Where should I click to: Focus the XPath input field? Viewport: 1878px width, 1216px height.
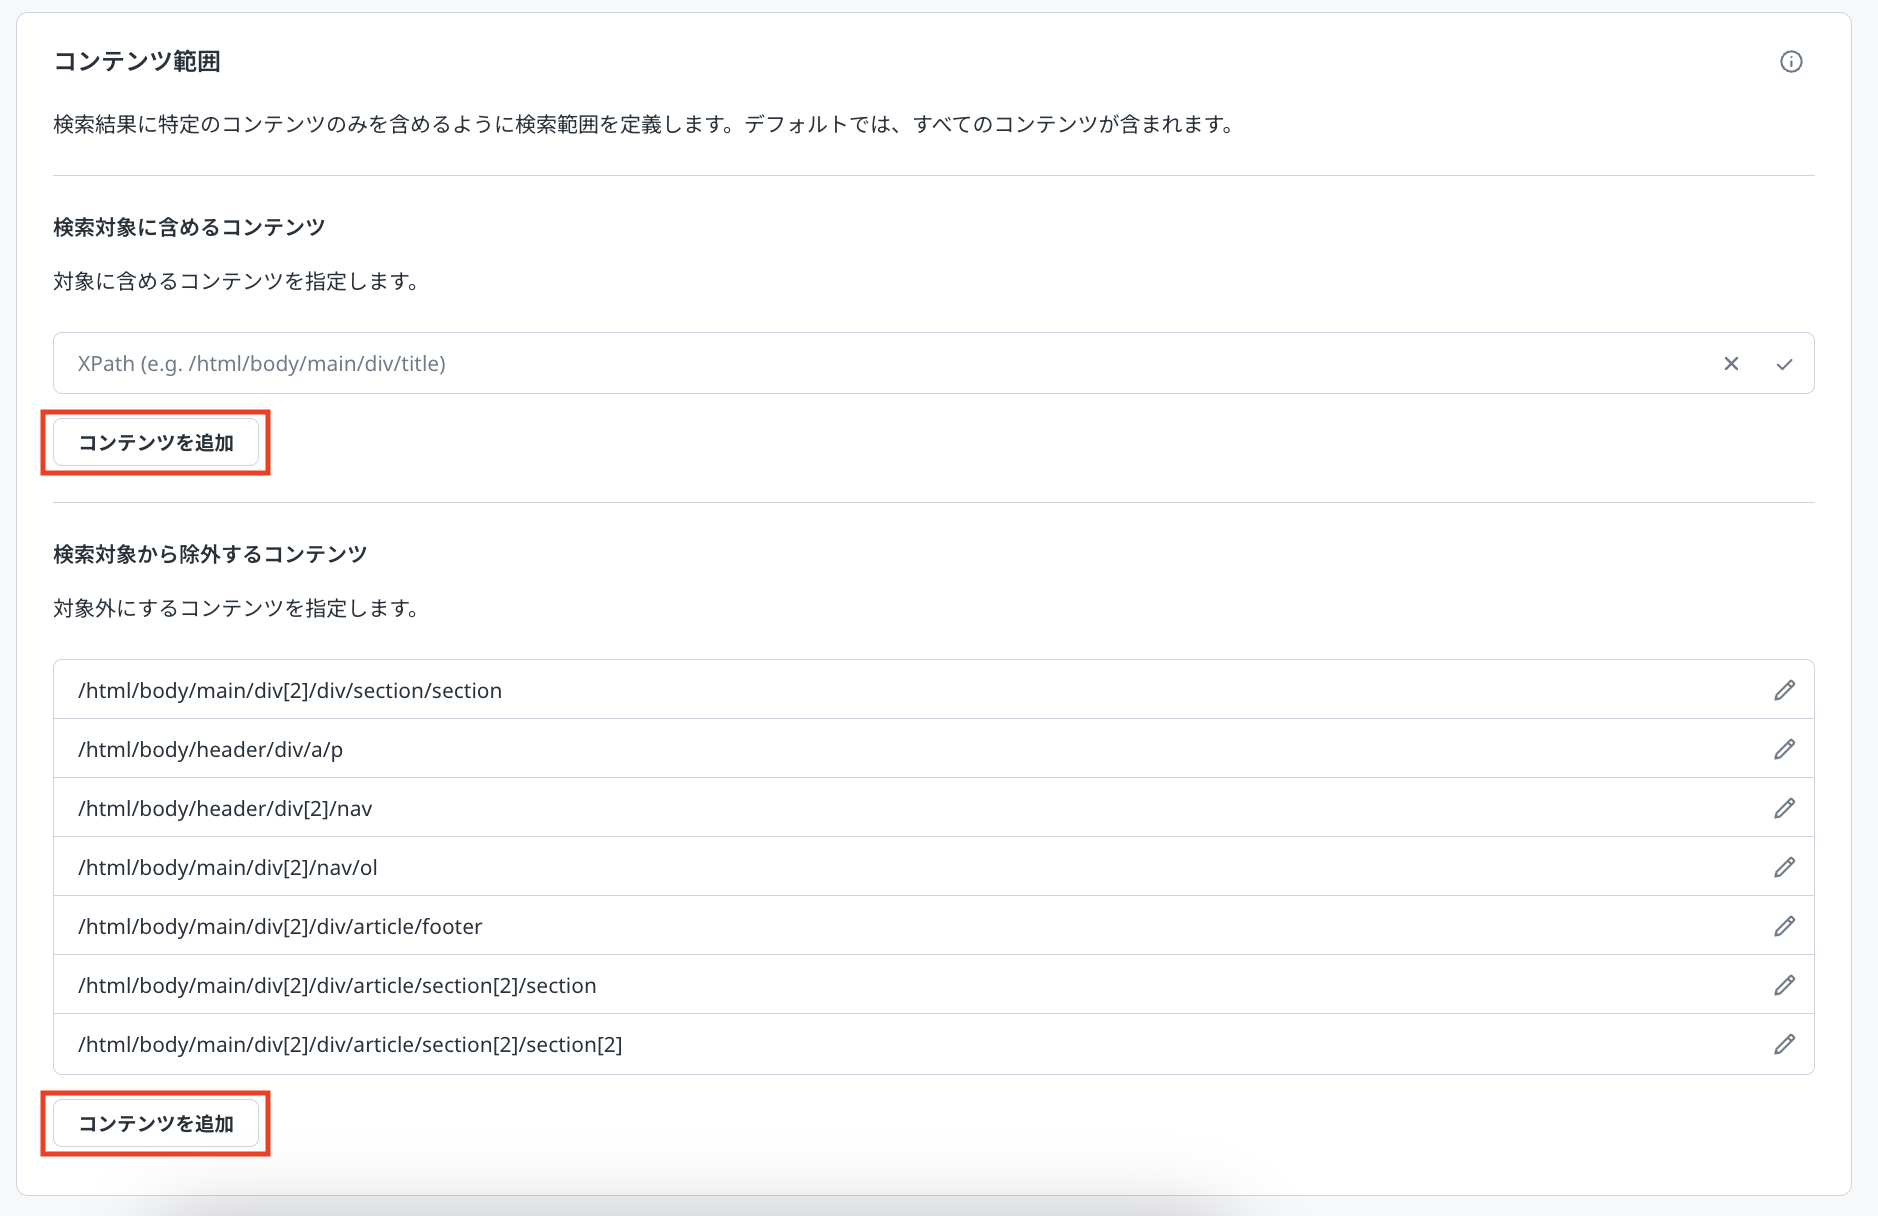pos(880,364)
